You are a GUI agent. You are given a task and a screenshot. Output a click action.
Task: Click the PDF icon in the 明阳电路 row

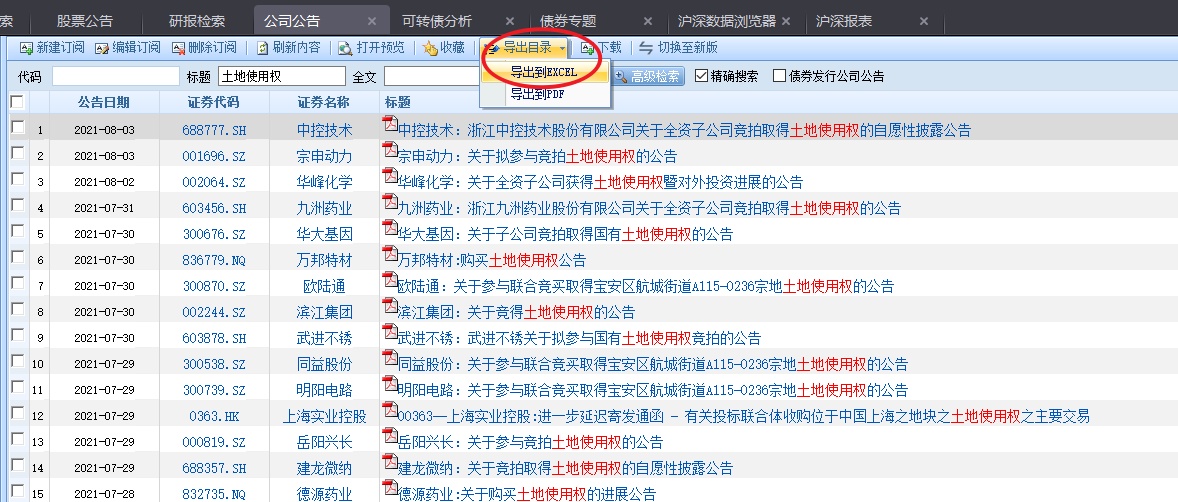pos(390,385)
